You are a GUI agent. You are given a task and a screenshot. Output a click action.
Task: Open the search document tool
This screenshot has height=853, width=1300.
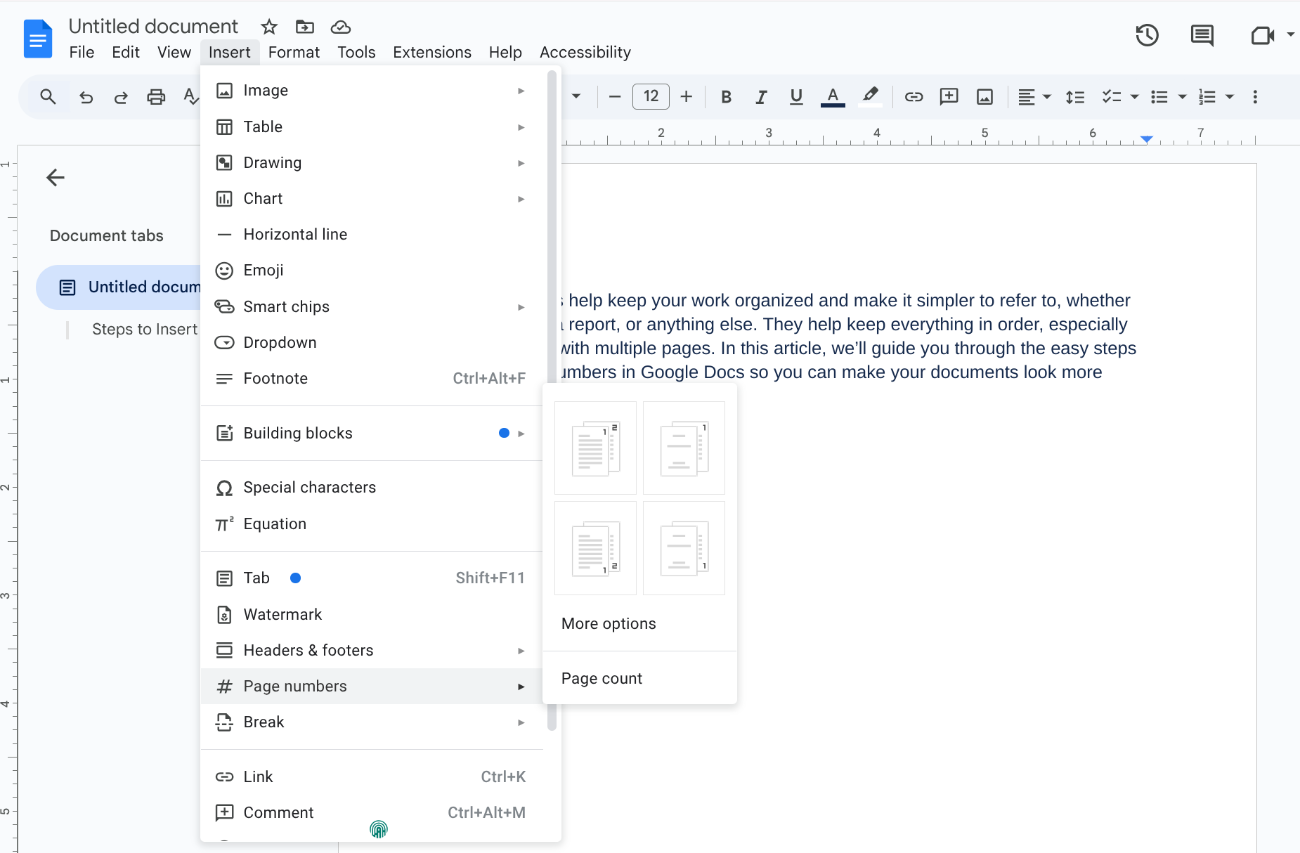47,96
